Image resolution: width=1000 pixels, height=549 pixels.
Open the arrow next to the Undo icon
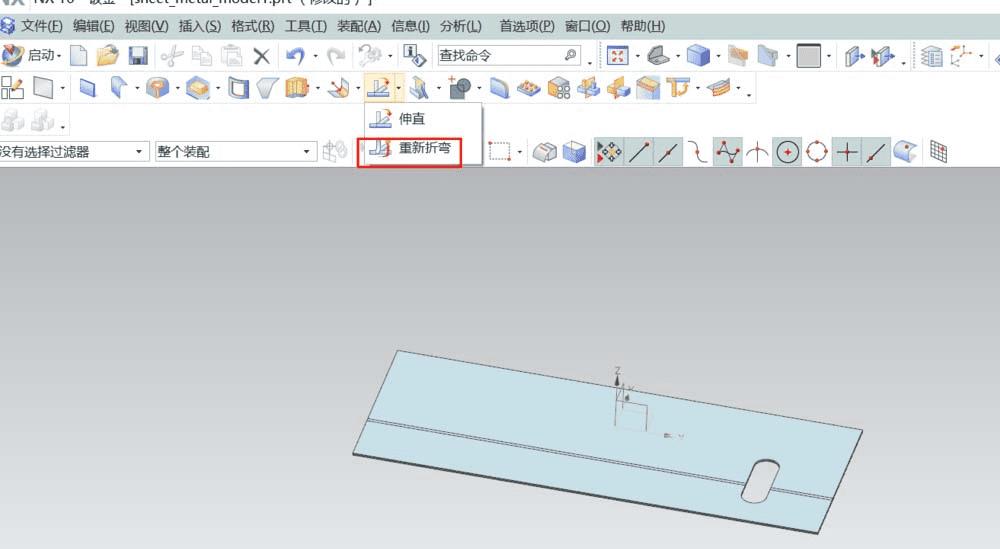coord(315,56)
